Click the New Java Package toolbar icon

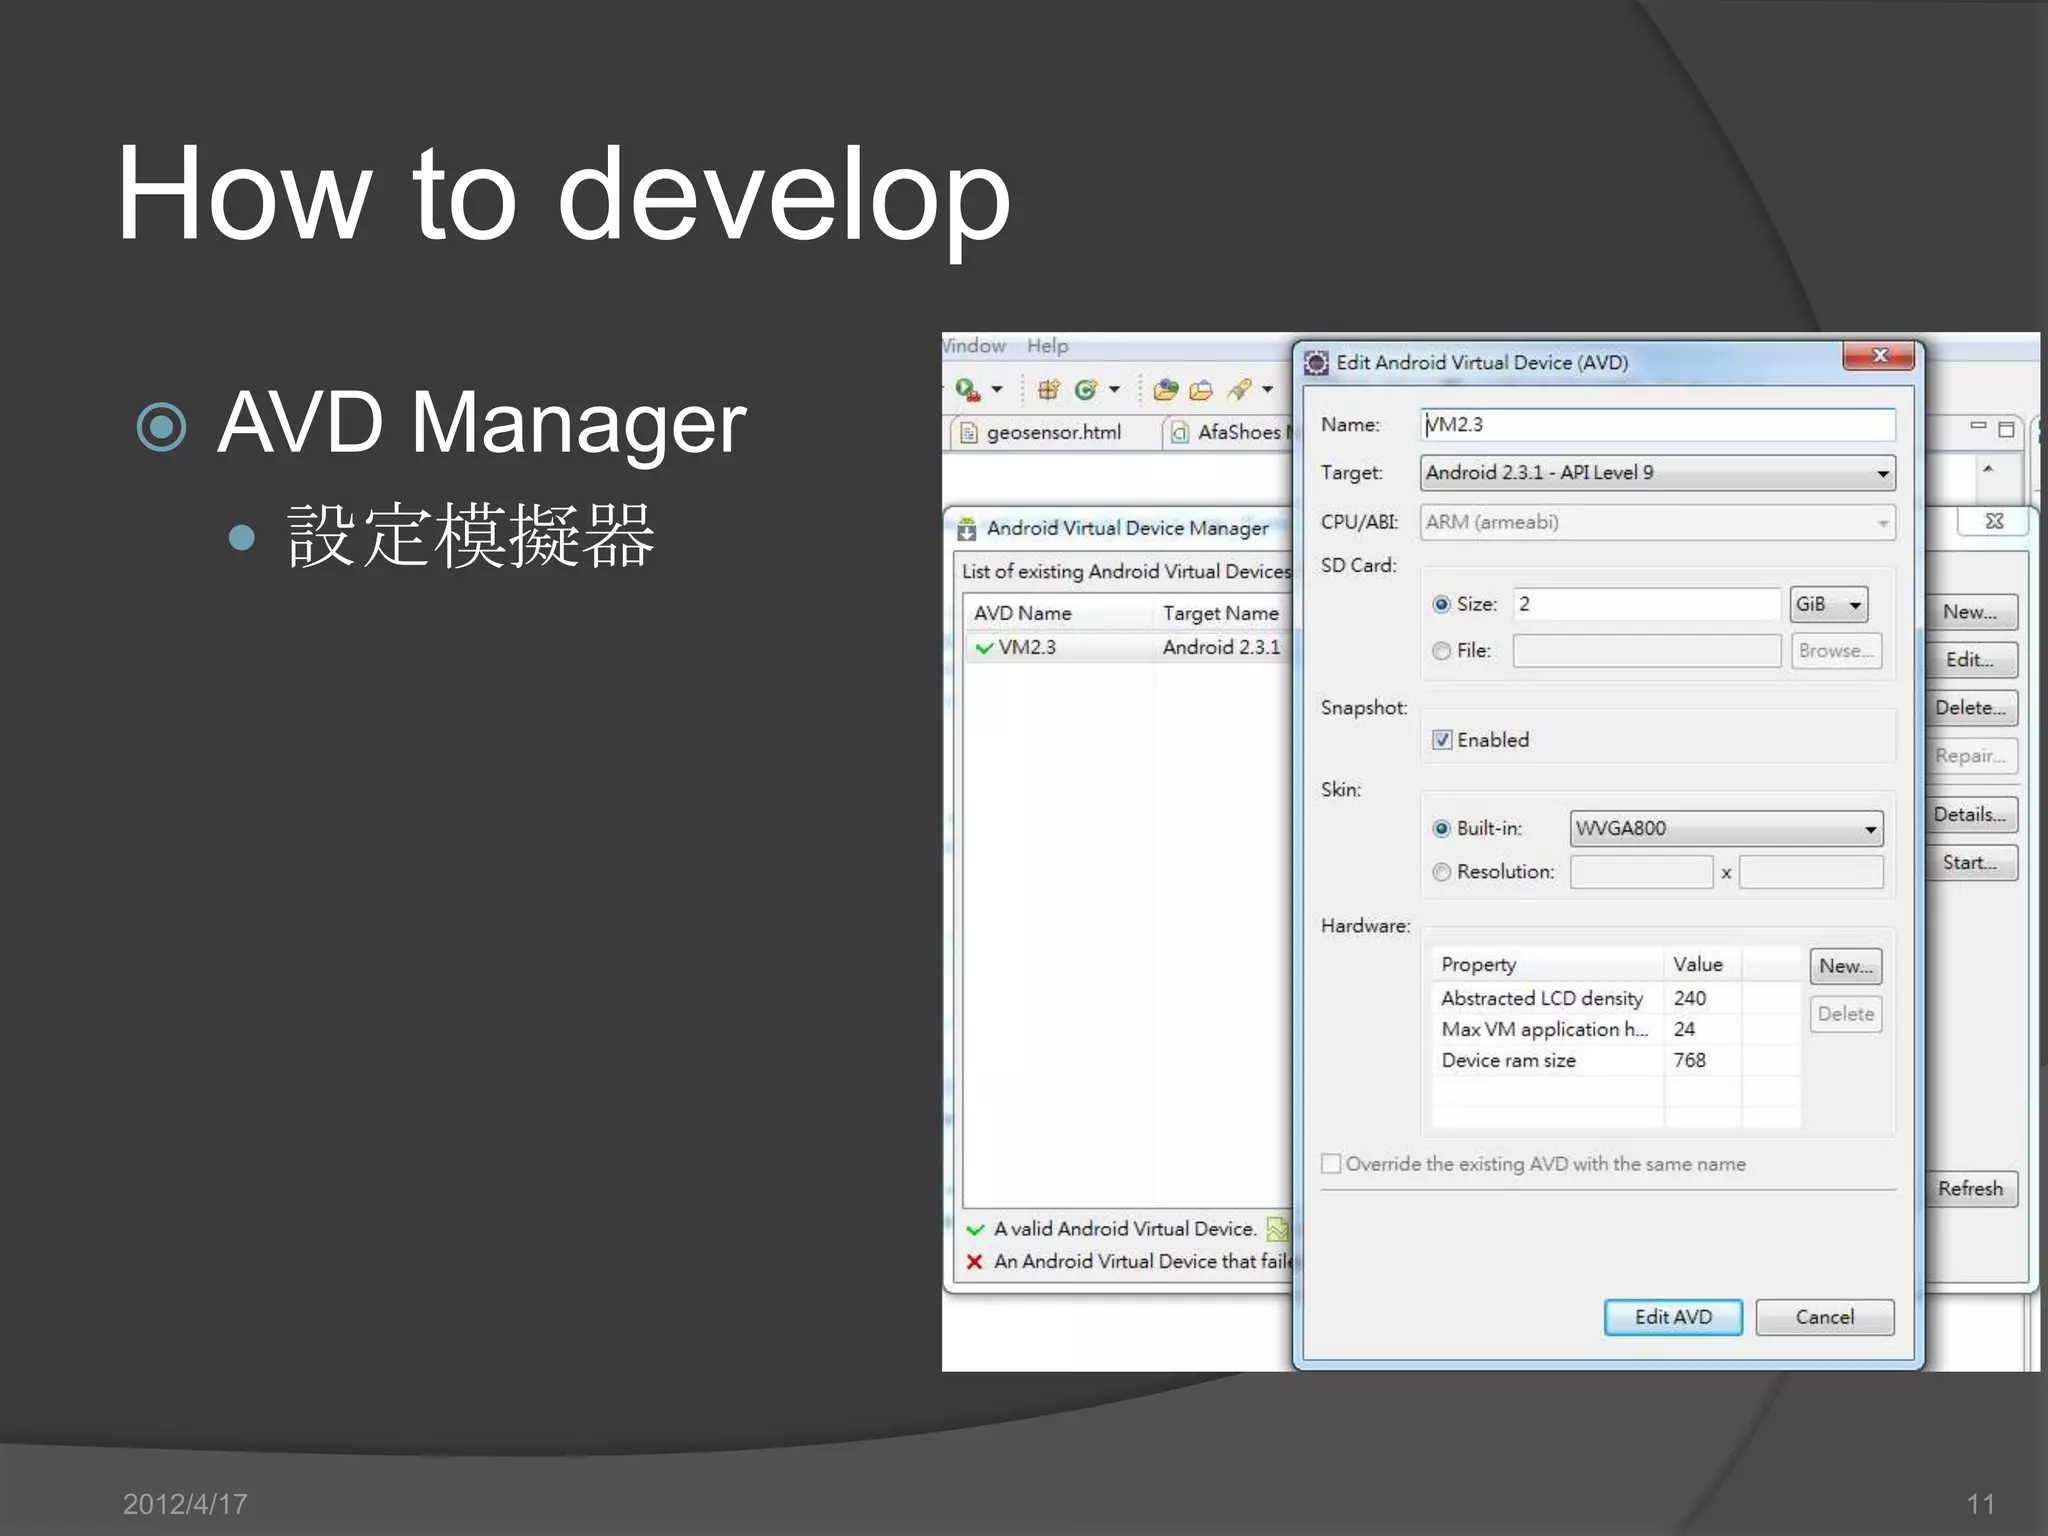tap(1048, 390)
